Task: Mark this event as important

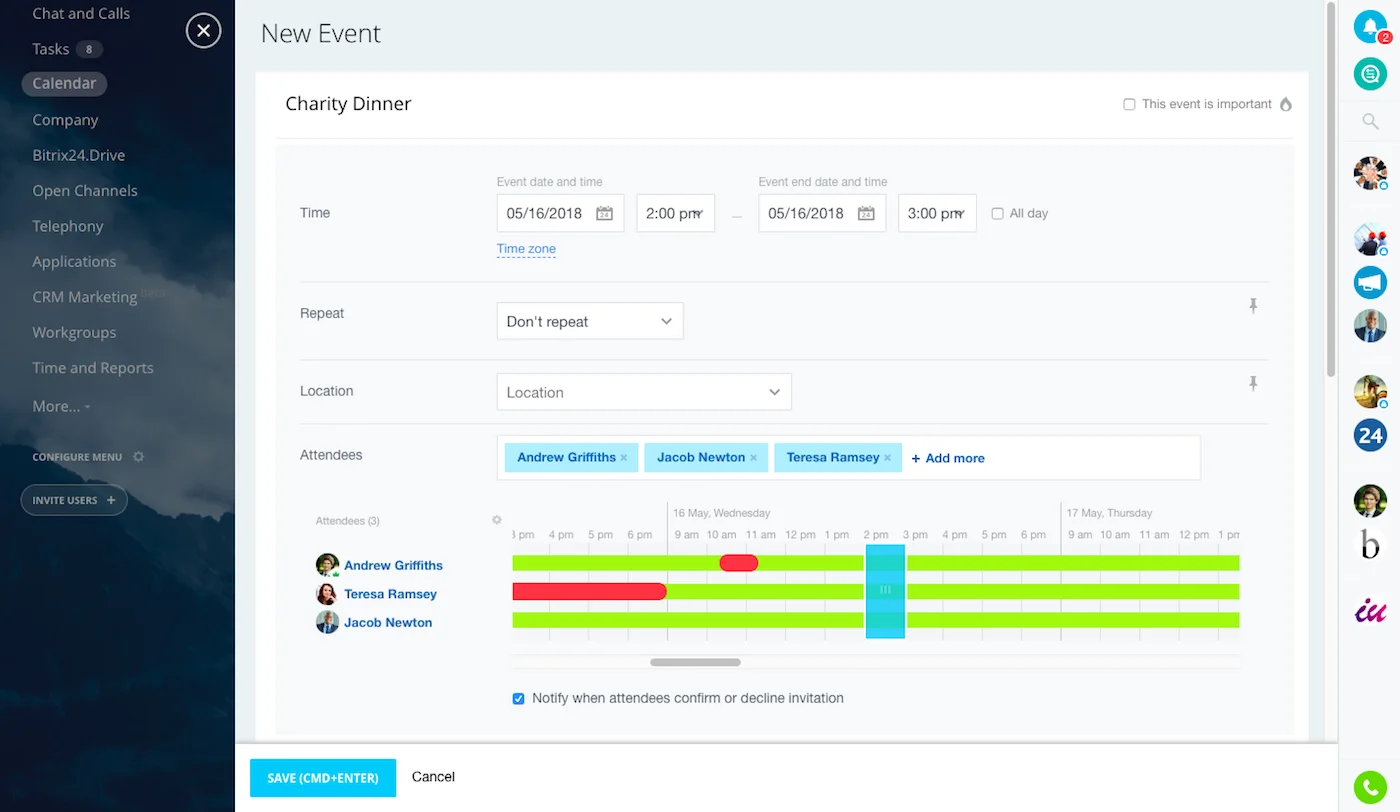Action: pos(1129,104)
